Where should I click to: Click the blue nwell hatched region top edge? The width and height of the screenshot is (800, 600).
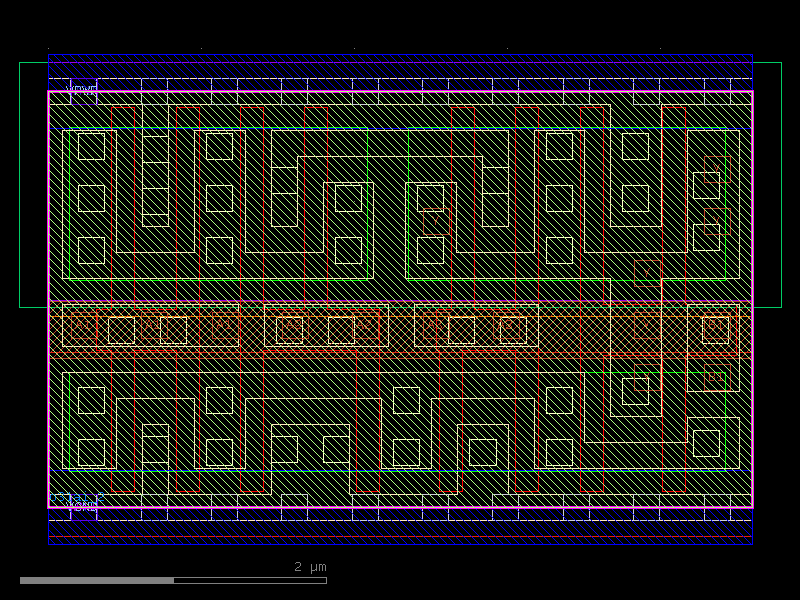tap(400, 60)
